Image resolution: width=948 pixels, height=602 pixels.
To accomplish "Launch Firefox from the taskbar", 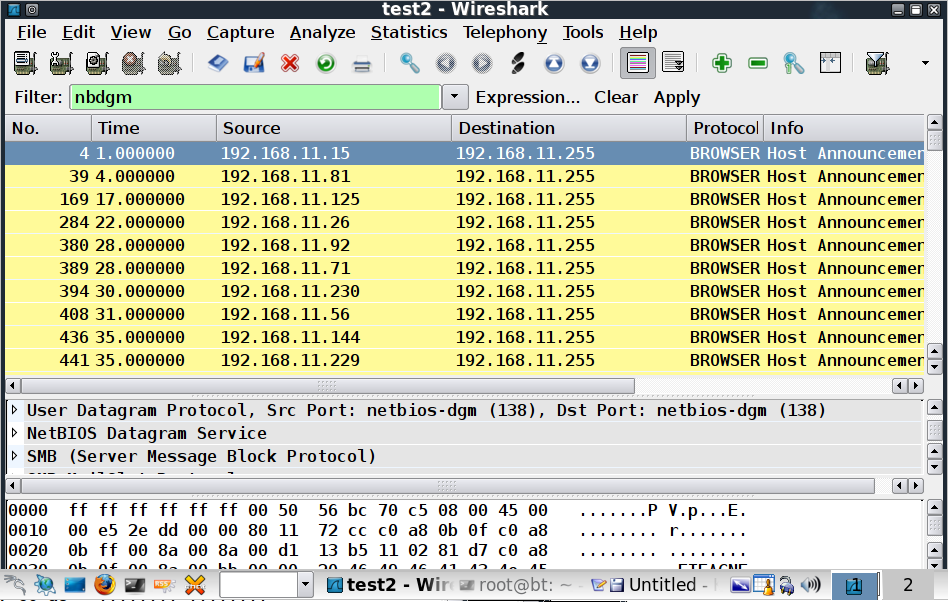I will pyautogui.click(x=104, y=584).
